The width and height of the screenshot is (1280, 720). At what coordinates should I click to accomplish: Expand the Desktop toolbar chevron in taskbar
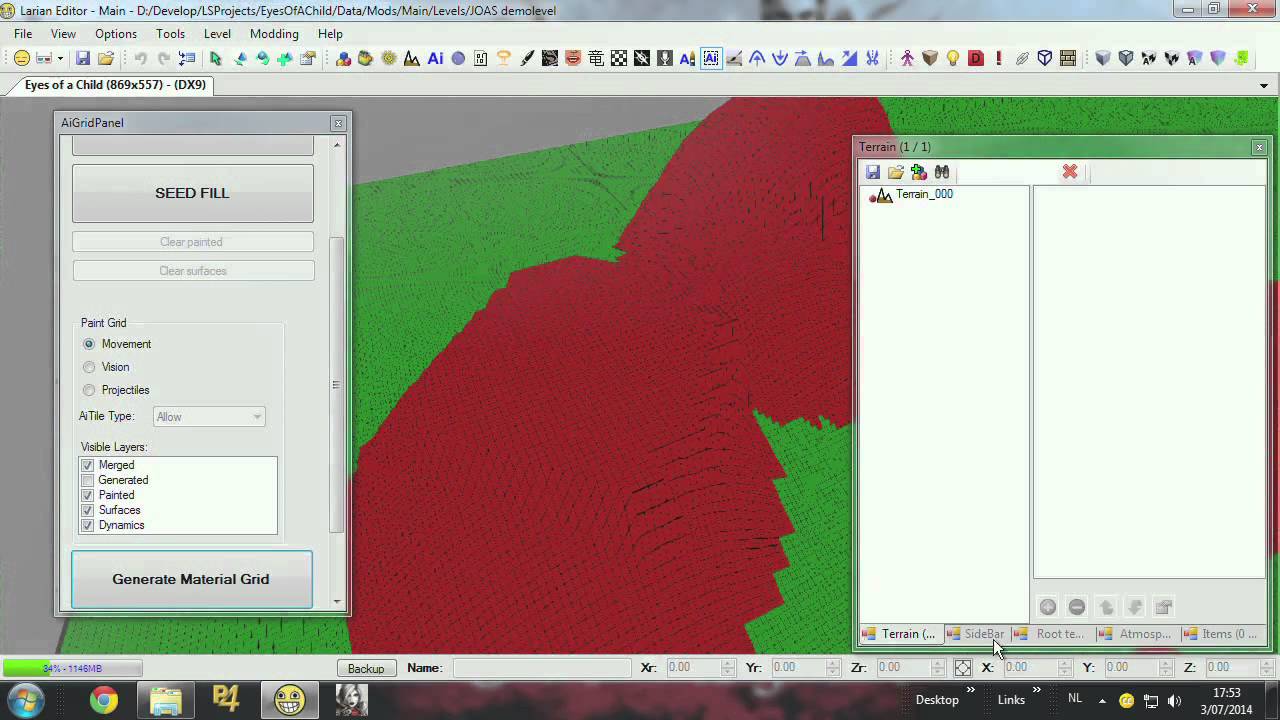(x=970, y=689)
